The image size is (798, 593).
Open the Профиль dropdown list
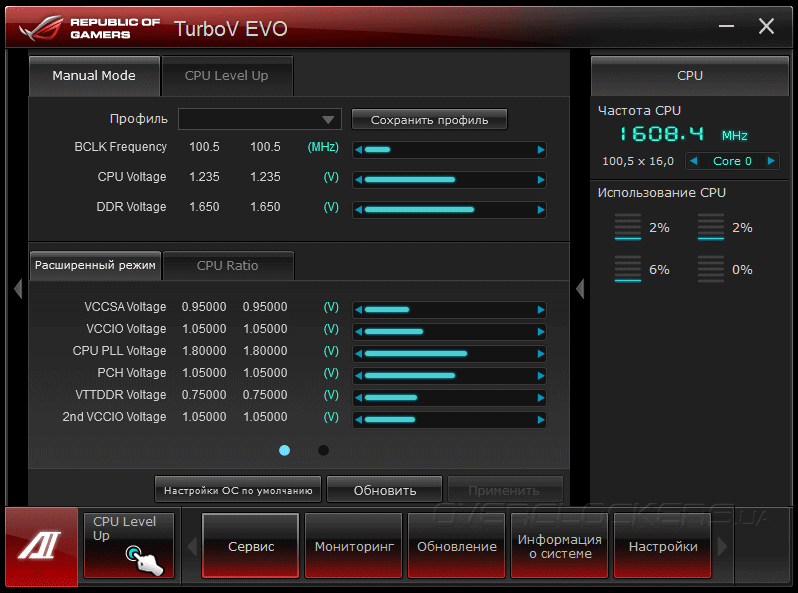coord(260,120)
